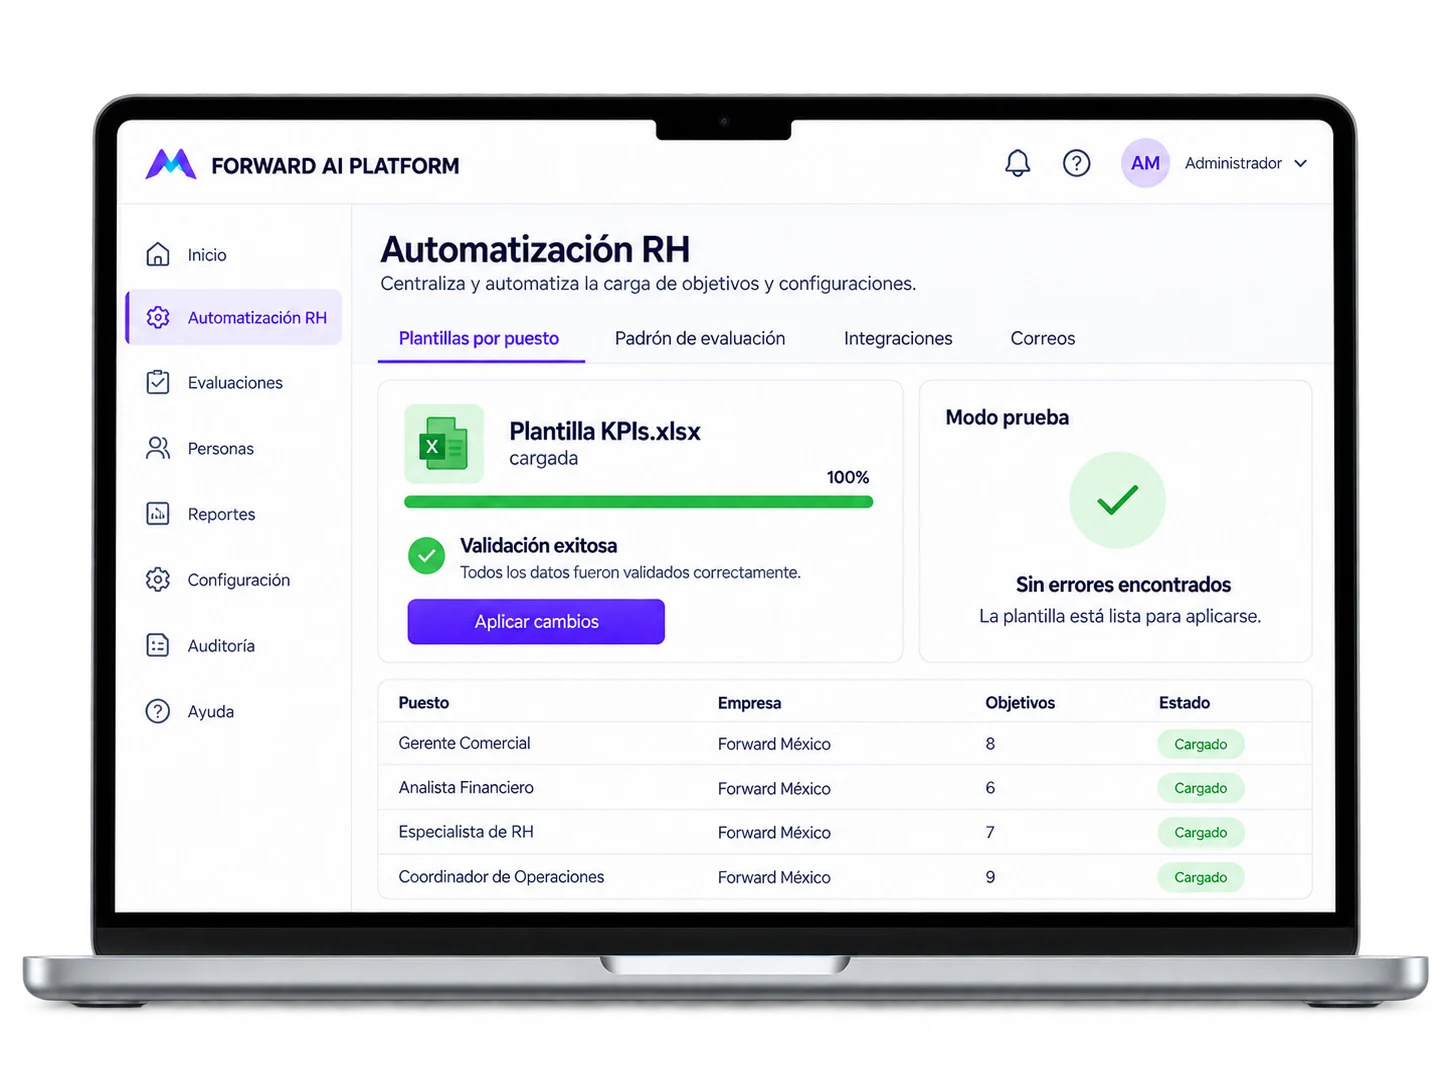Open Evaluaciones from the sidebar
The width and height of the screenshot is (1448, 1086).
235,383
